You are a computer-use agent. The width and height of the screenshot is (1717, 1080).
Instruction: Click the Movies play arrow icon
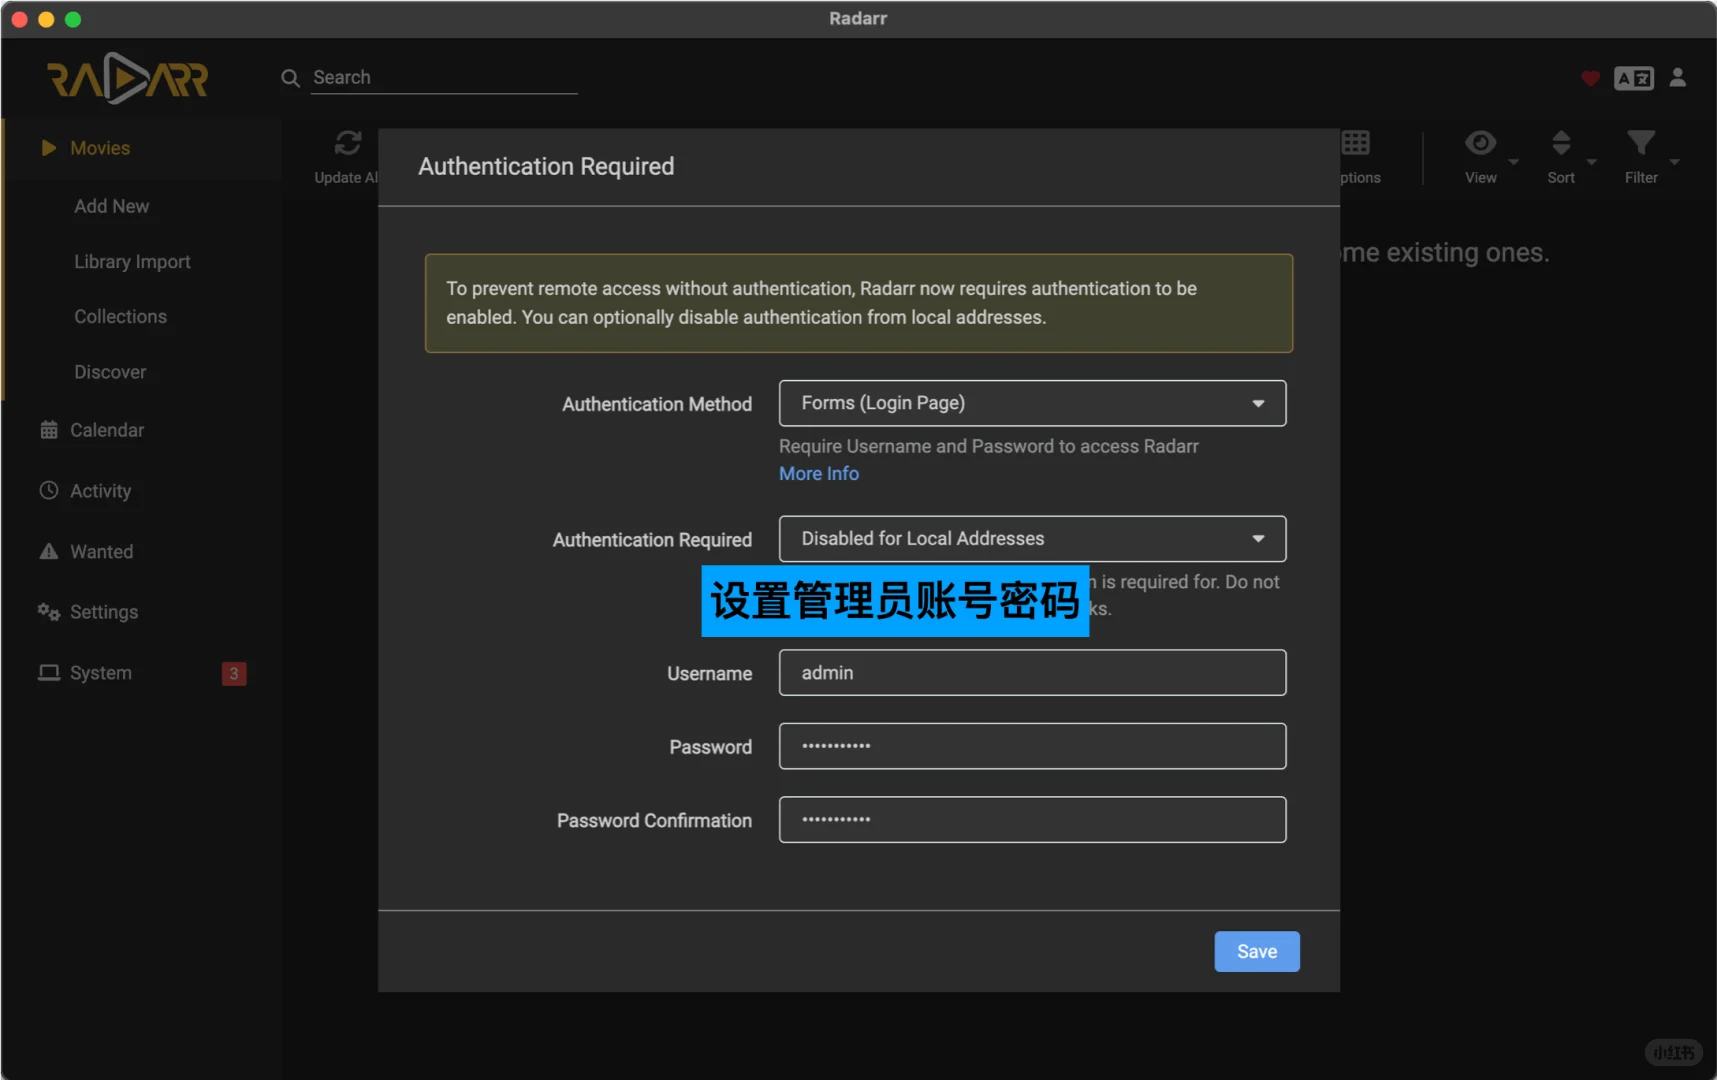(x=48, y=148)
